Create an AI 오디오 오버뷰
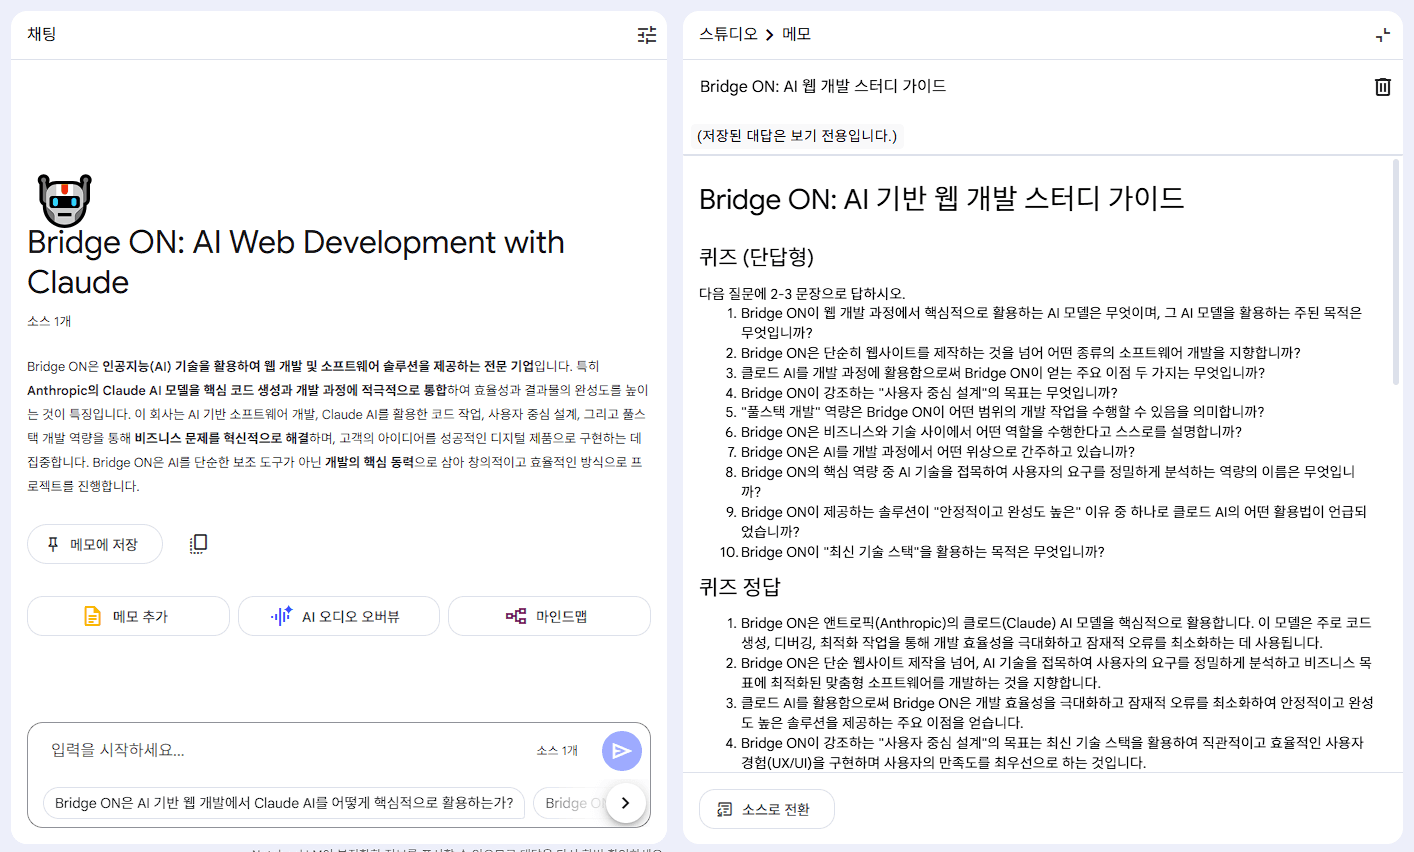Screen dimensions: 1414x852 (x=338, y=616)
